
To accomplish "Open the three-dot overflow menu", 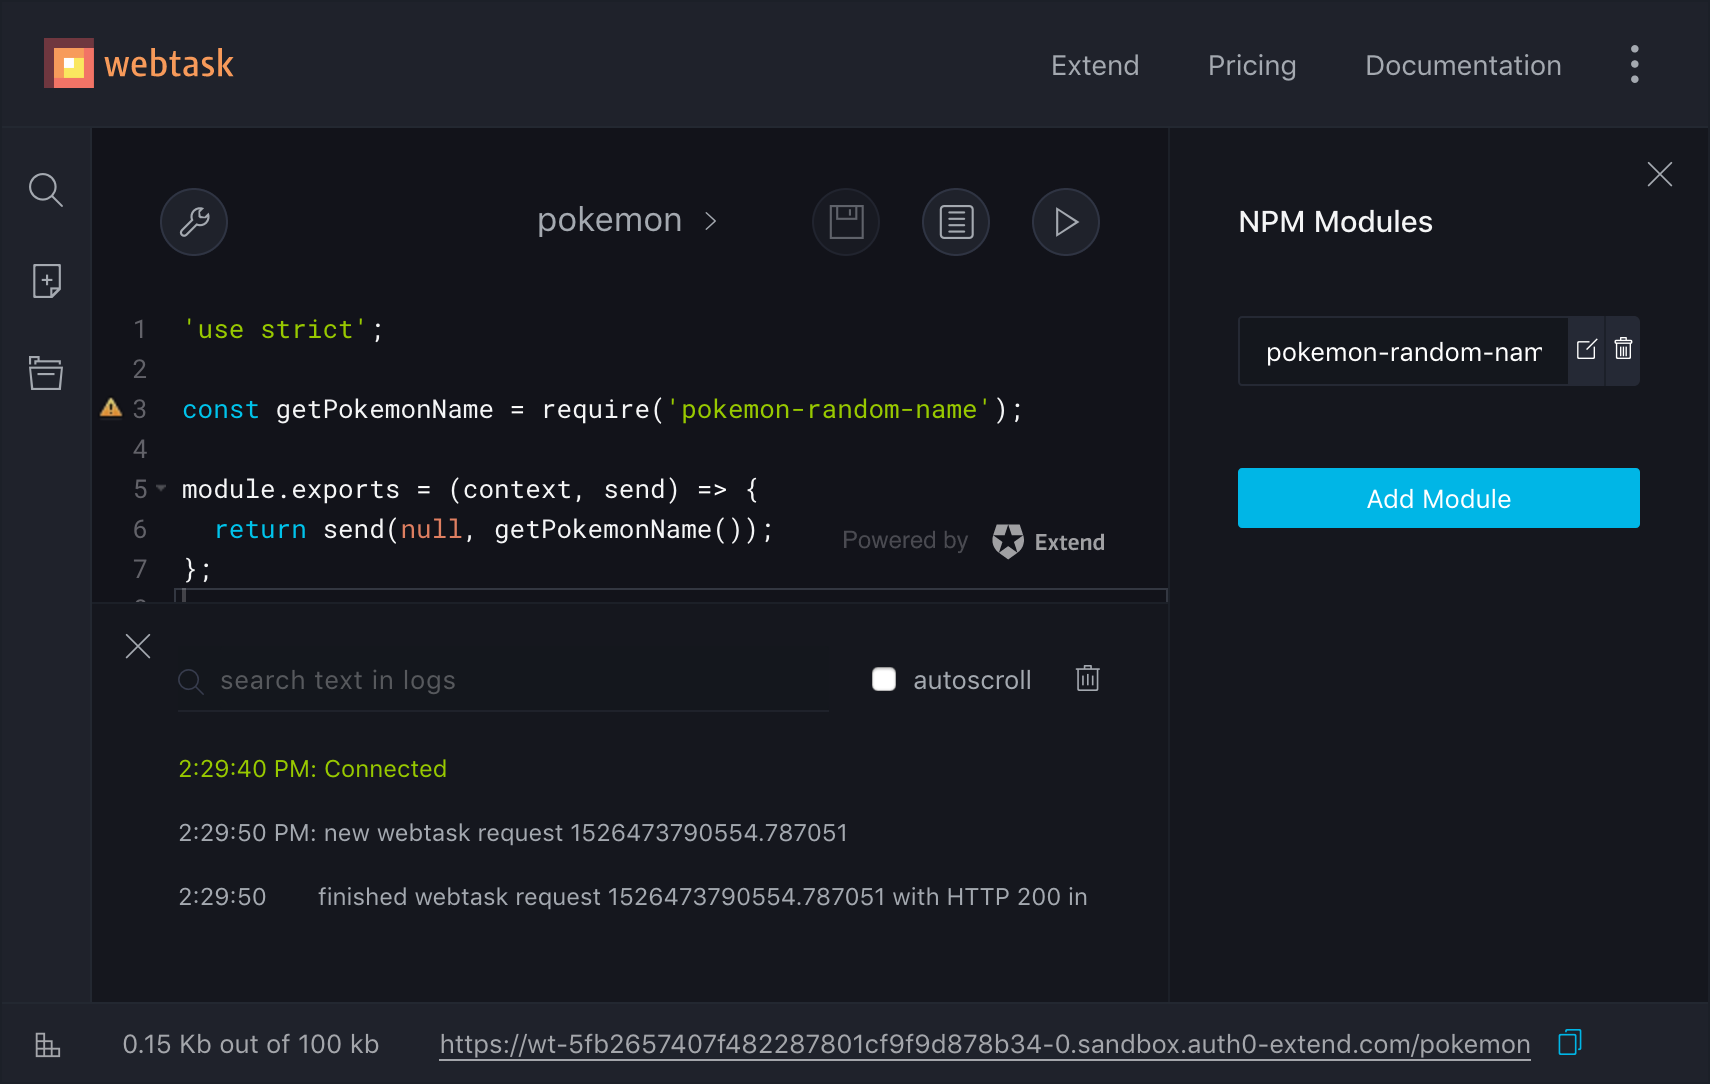I will 1634,63.
